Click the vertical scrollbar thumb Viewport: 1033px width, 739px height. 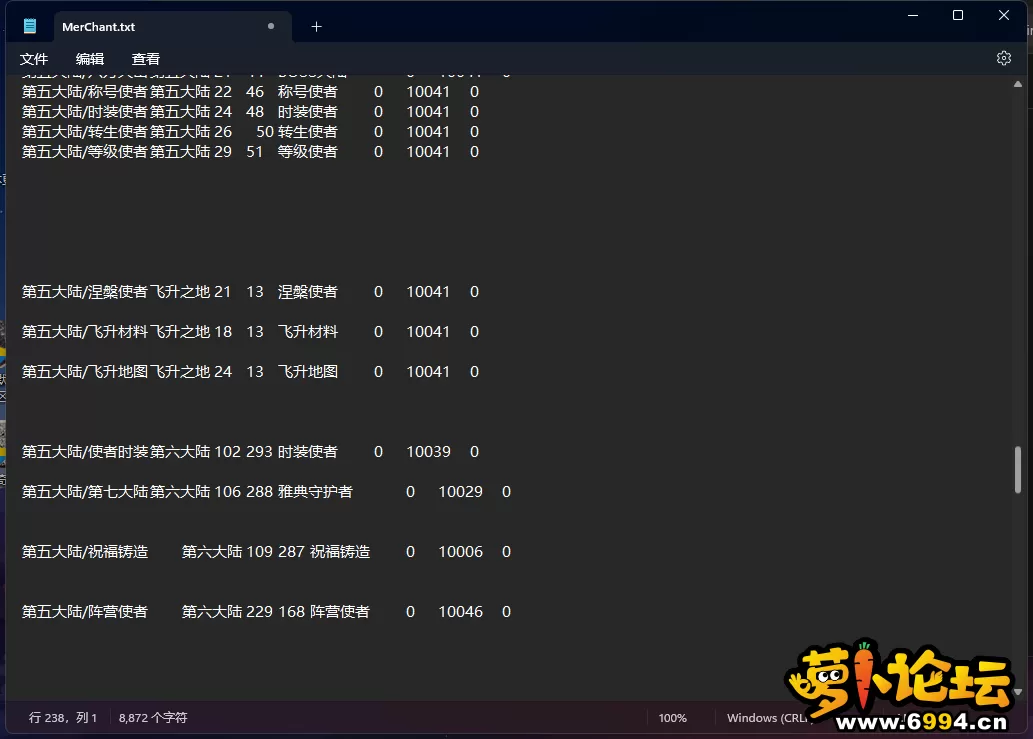click(1018, 470)
